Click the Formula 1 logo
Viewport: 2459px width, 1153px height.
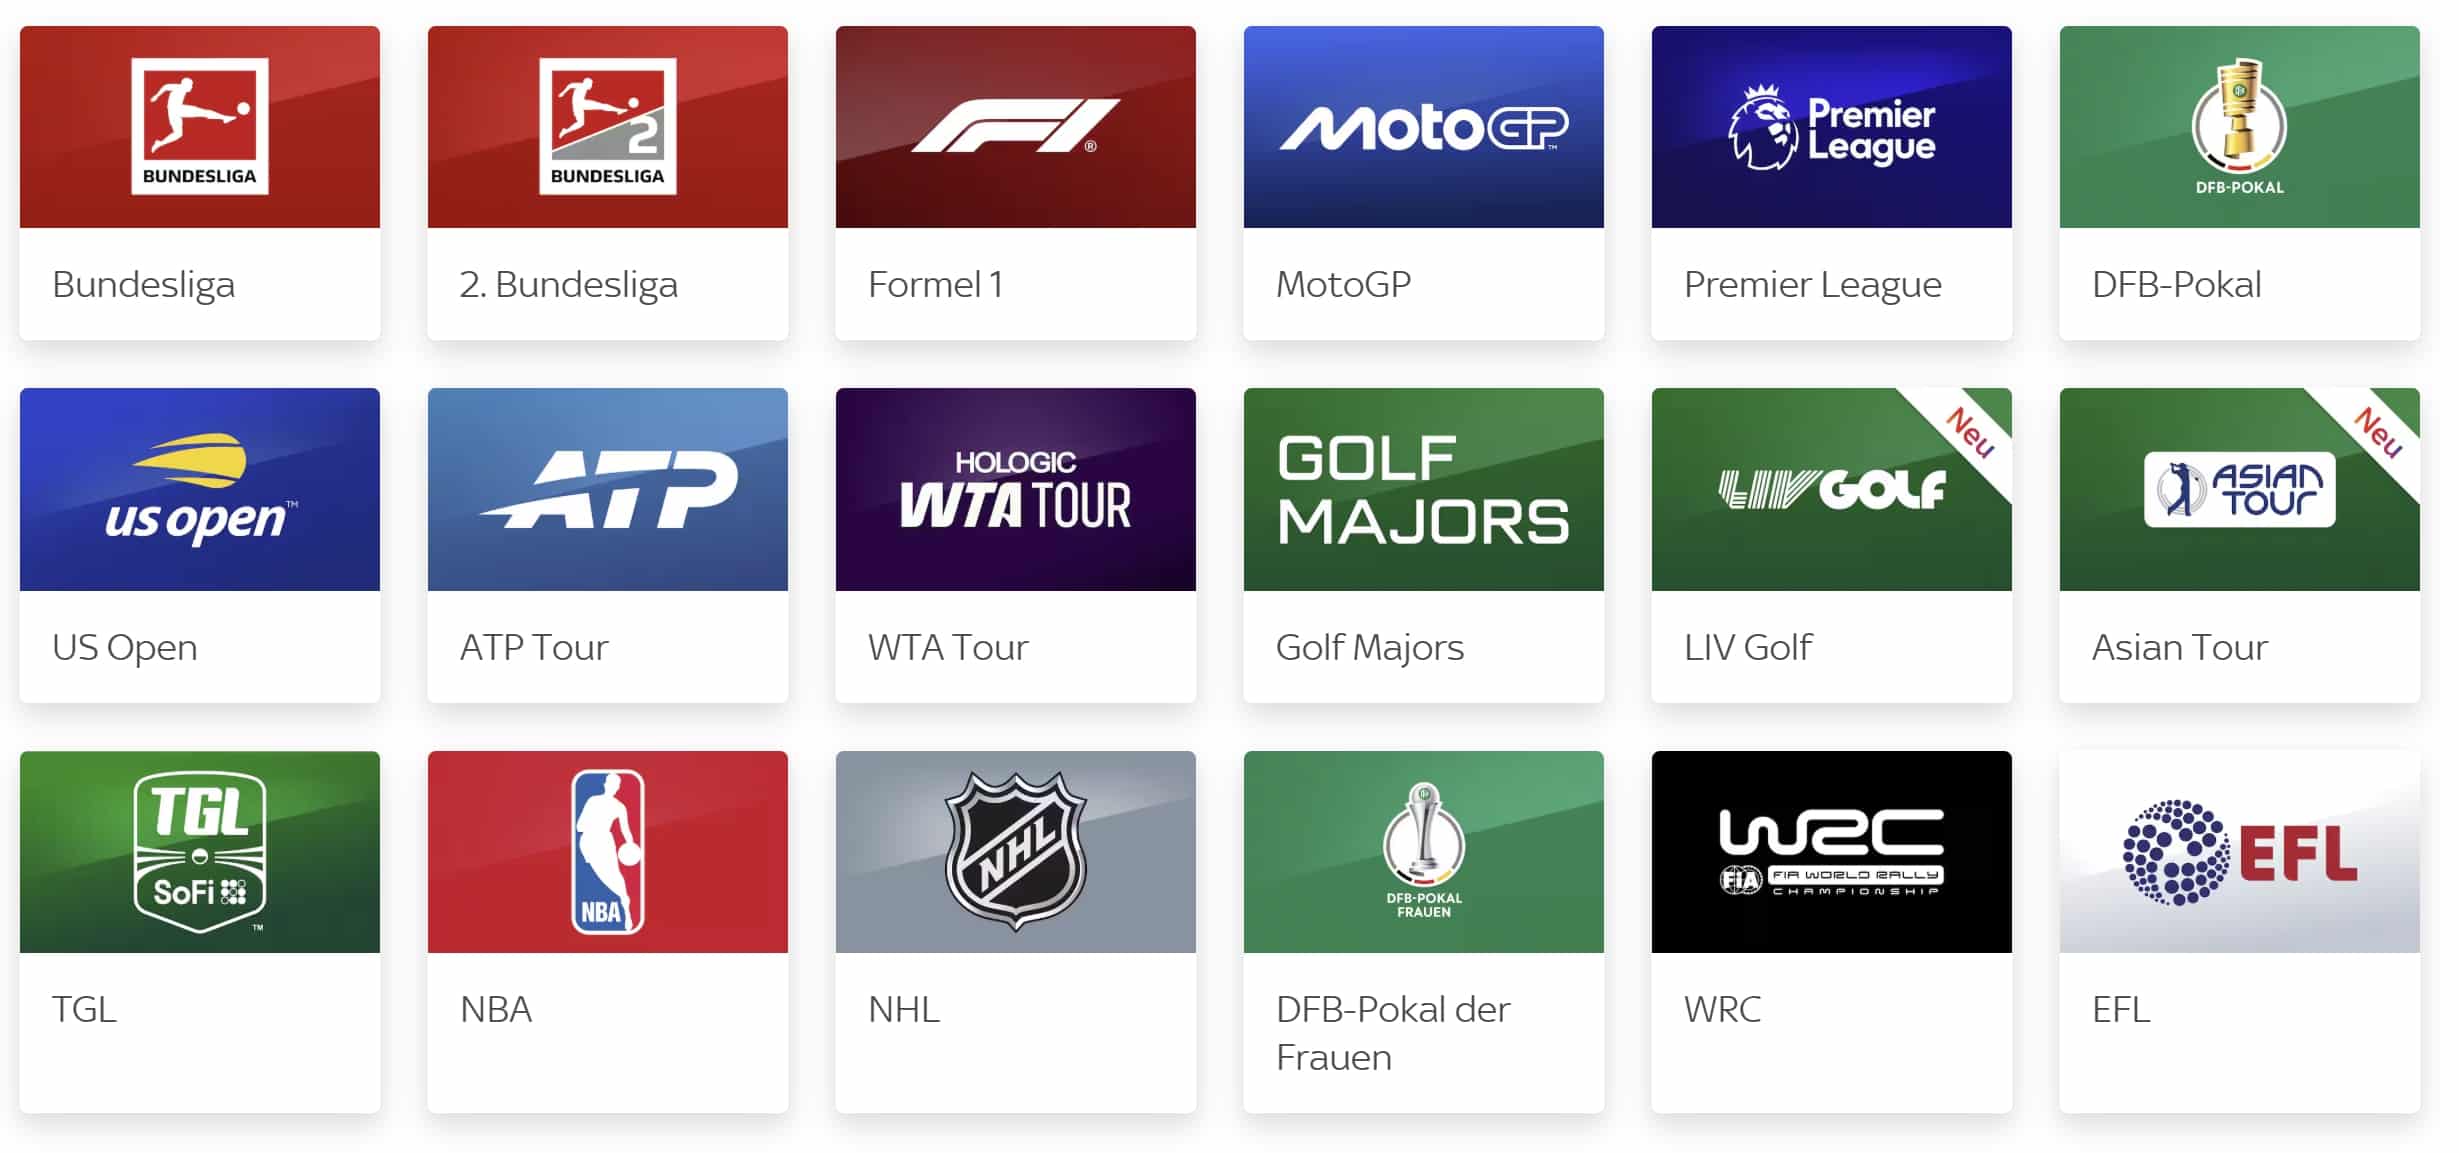[1016, 127]
